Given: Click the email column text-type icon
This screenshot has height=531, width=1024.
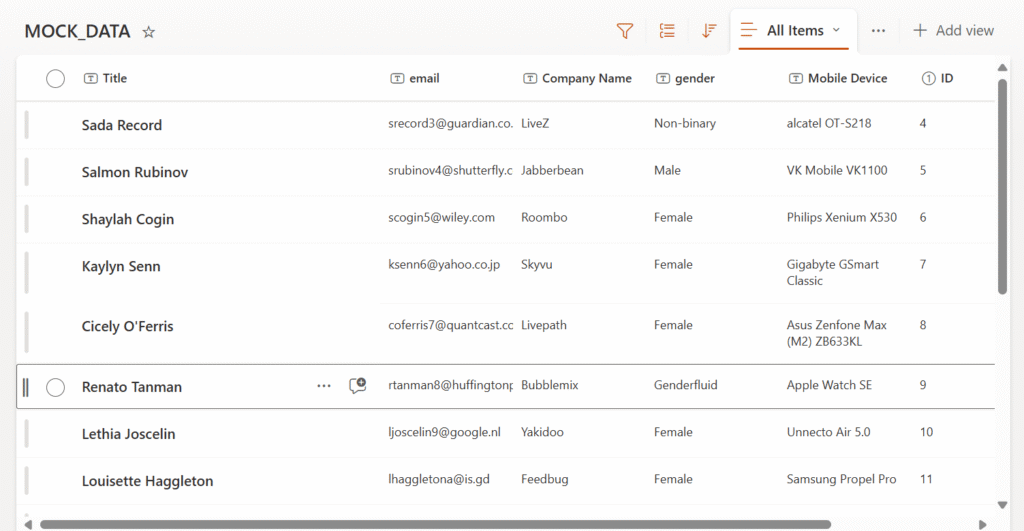Looking at the screenshot, I should click(x=397, y=78).
